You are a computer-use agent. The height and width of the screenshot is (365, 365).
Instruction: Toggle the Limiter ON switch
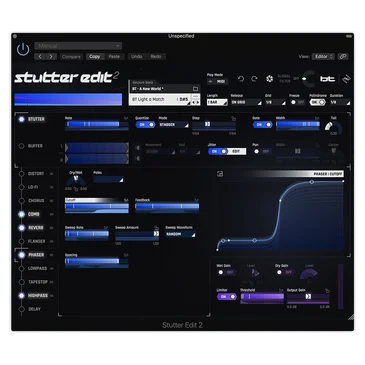tap(227, 297)
